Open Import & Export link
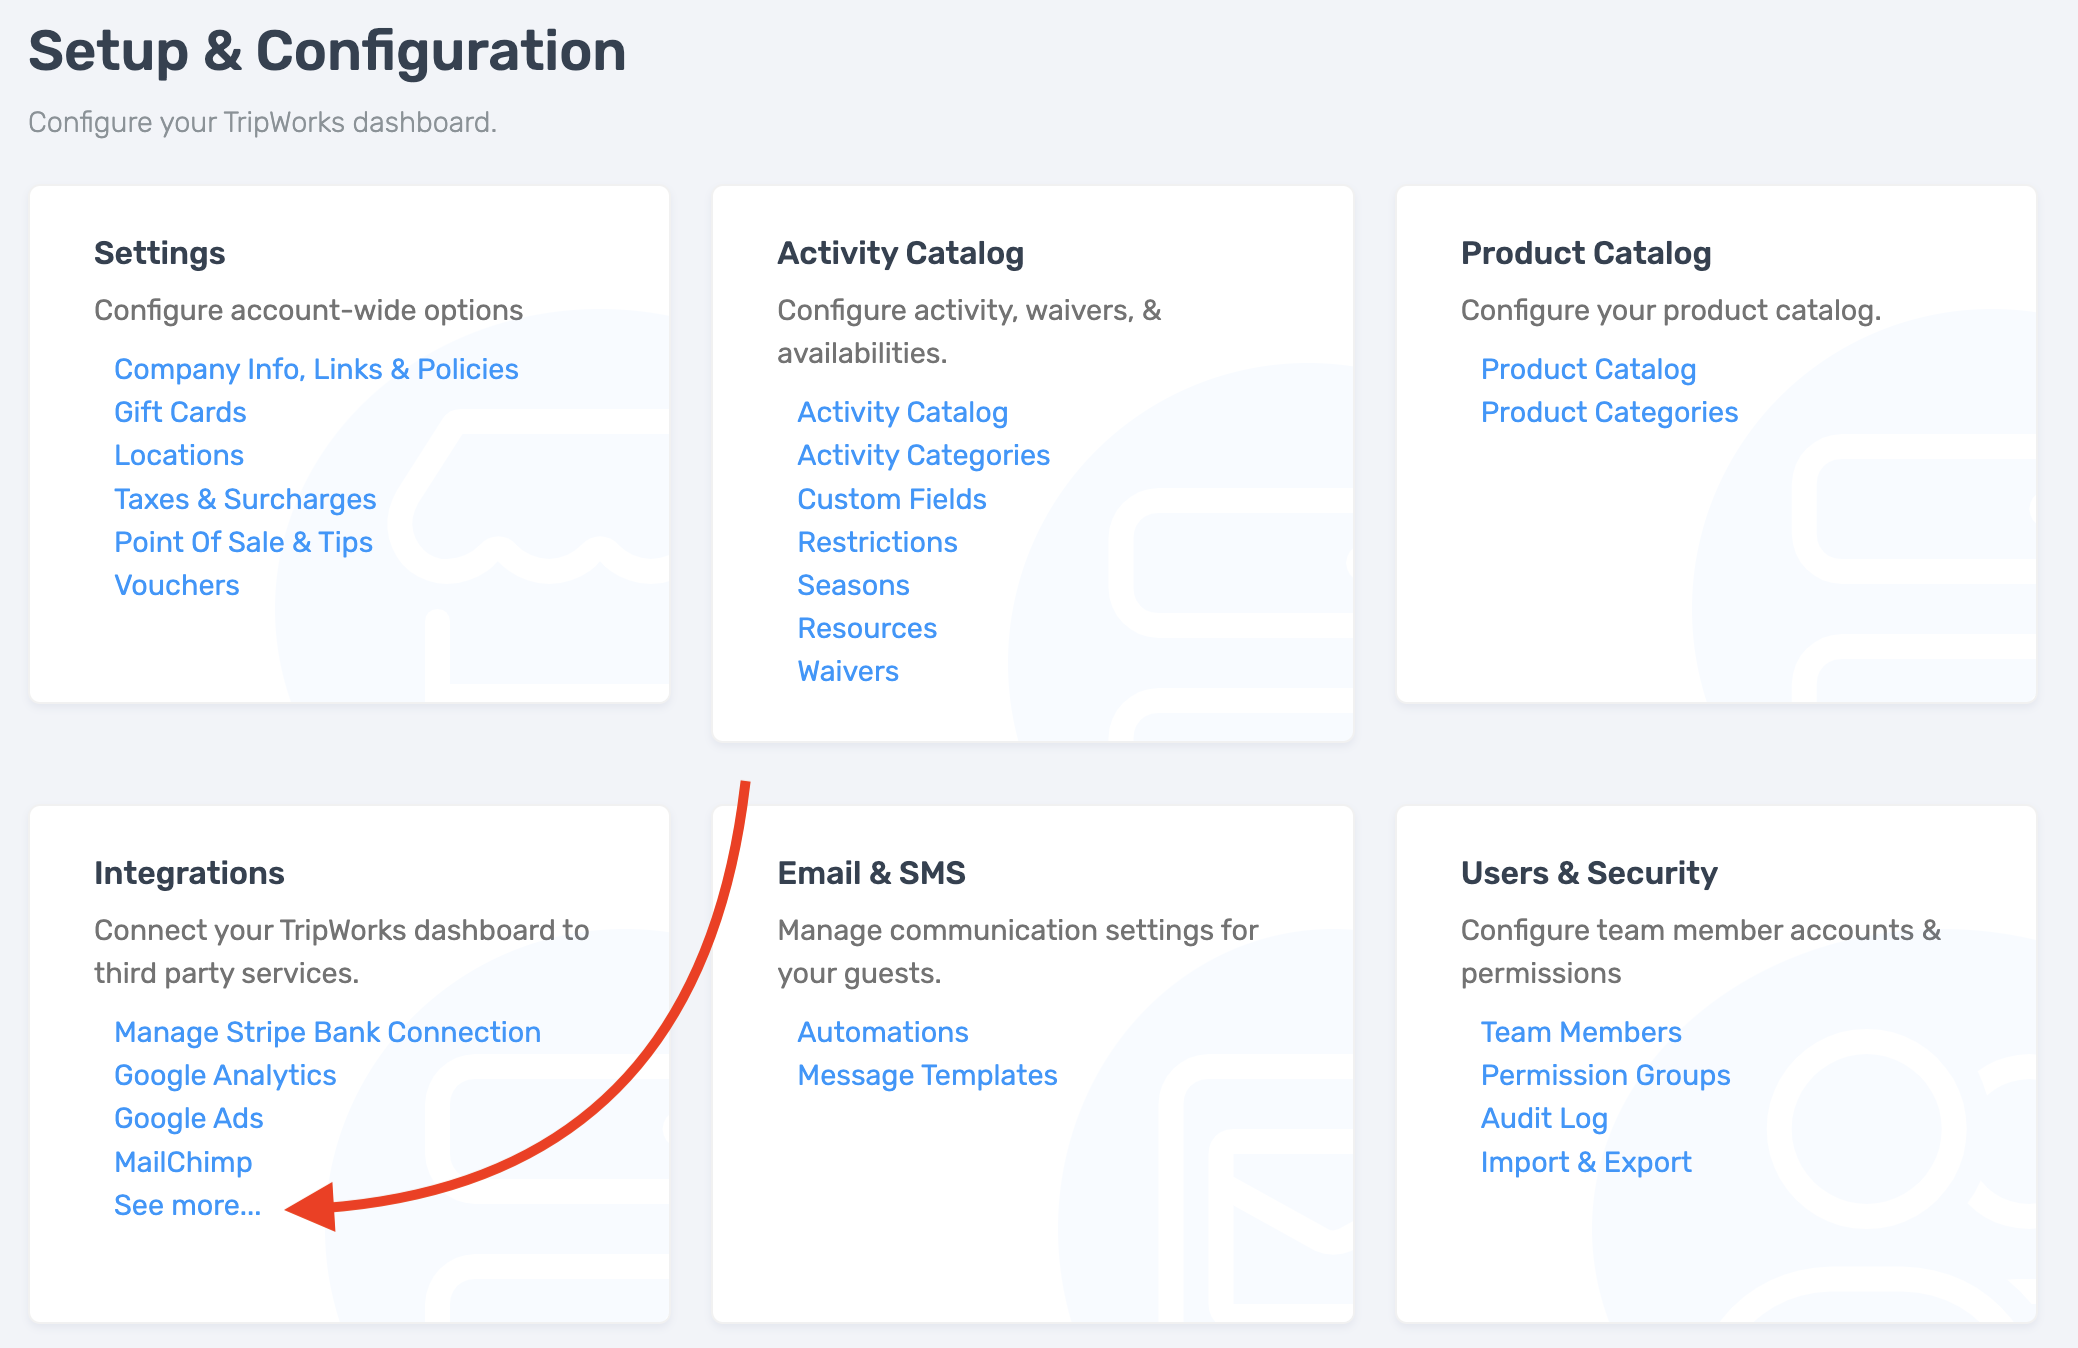The width and height of the screenshot is (2078, 1348). click(x=1586, y=1162)
